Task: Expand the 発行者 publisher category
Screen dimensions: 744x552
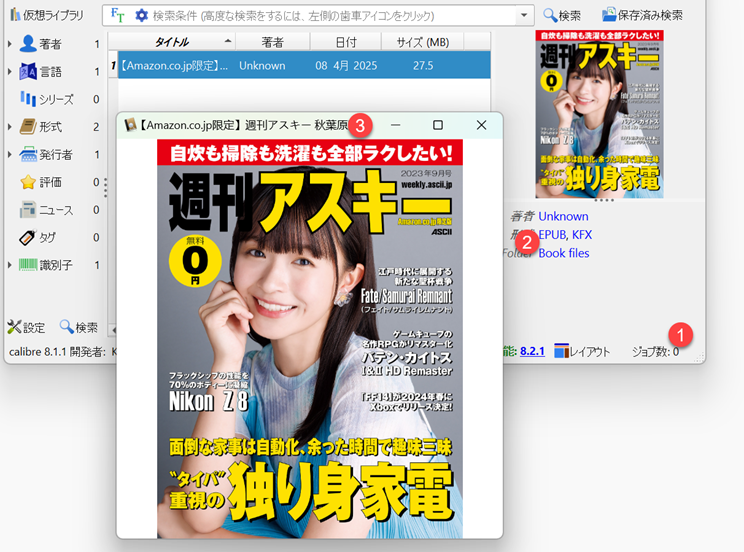Action: click(x=9, y=154)
